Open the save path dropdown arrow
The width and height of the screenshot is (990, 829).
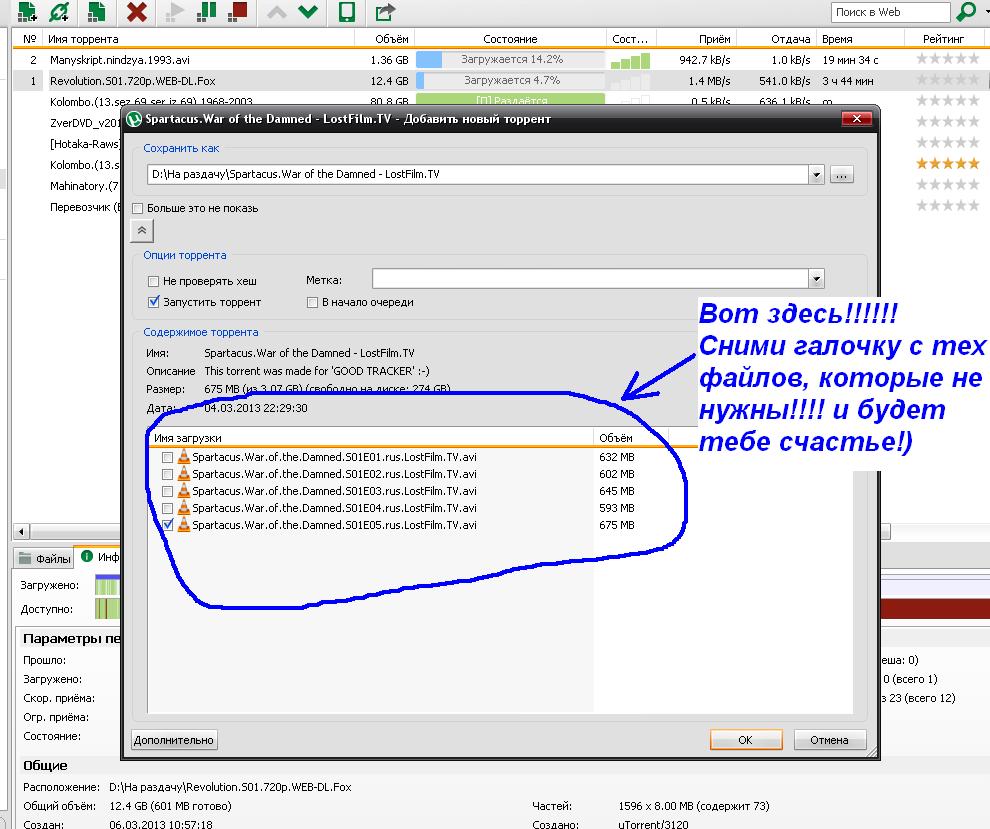tap(818, 175)
